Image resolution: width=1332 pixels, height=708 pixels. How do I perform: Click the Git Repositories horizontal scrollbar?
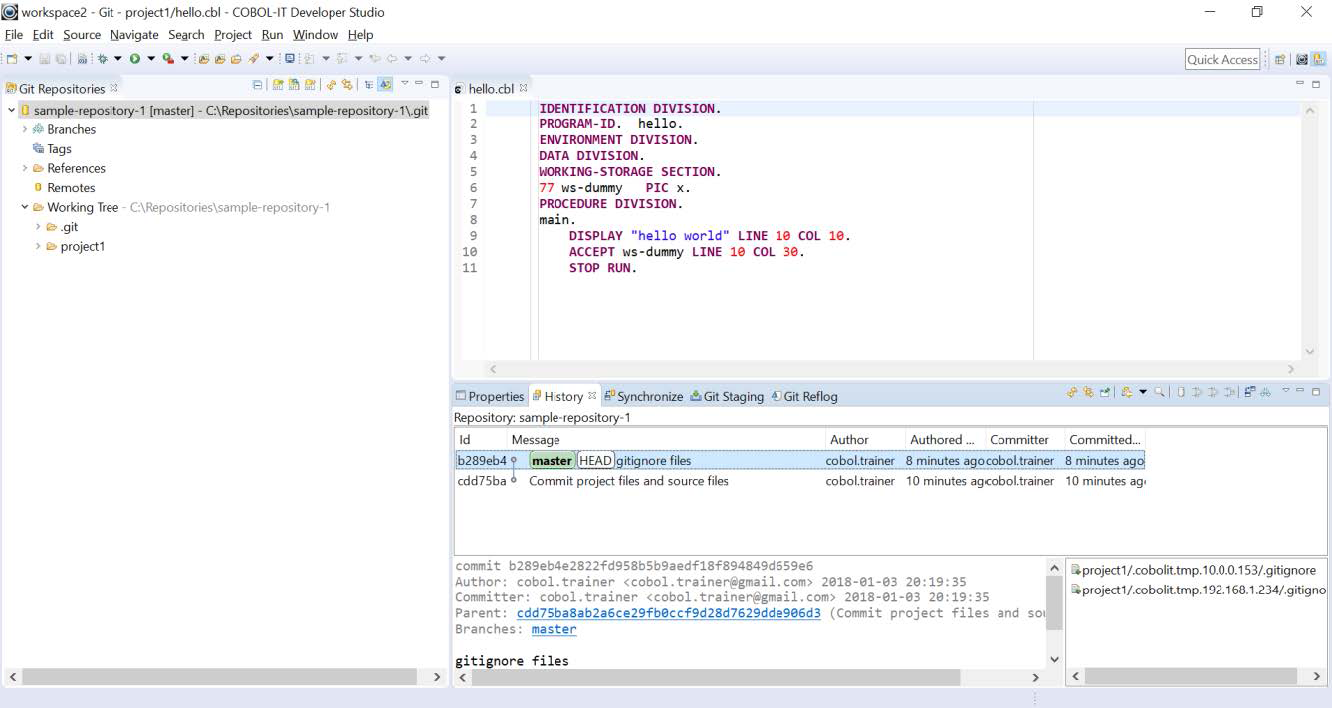click(218, 677)
